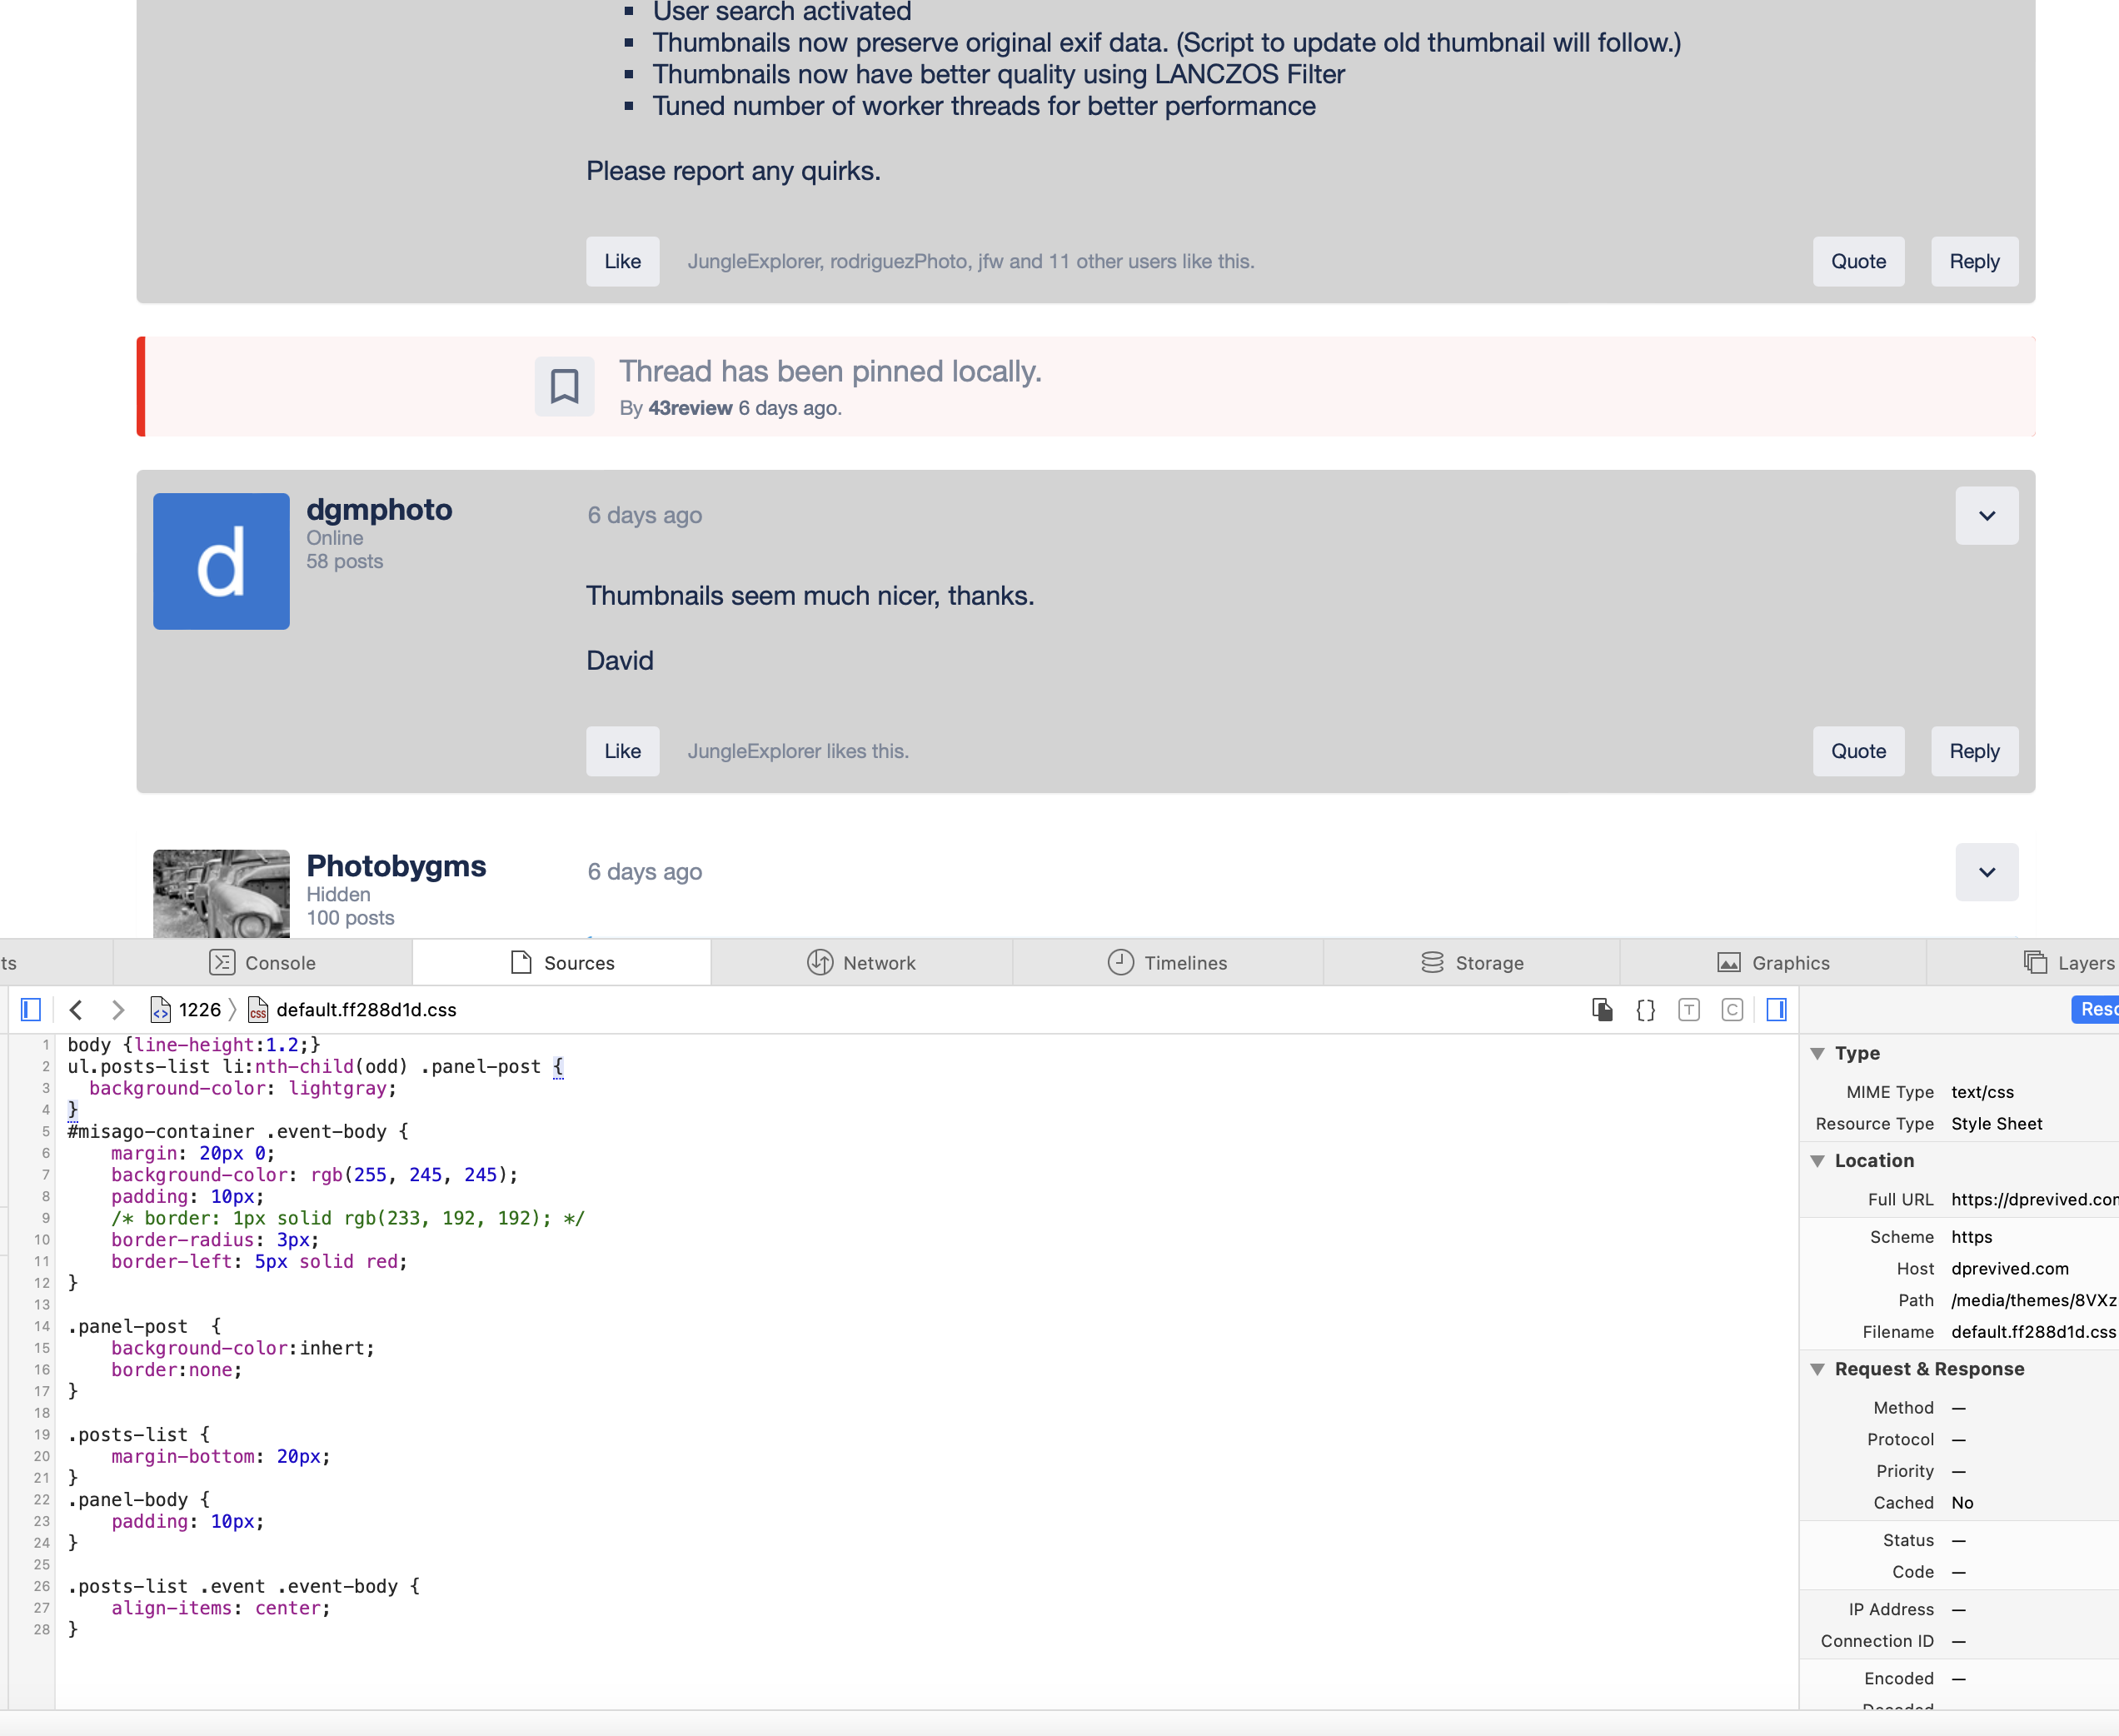Collapse the Type section triangle

coord(1817,1053)
